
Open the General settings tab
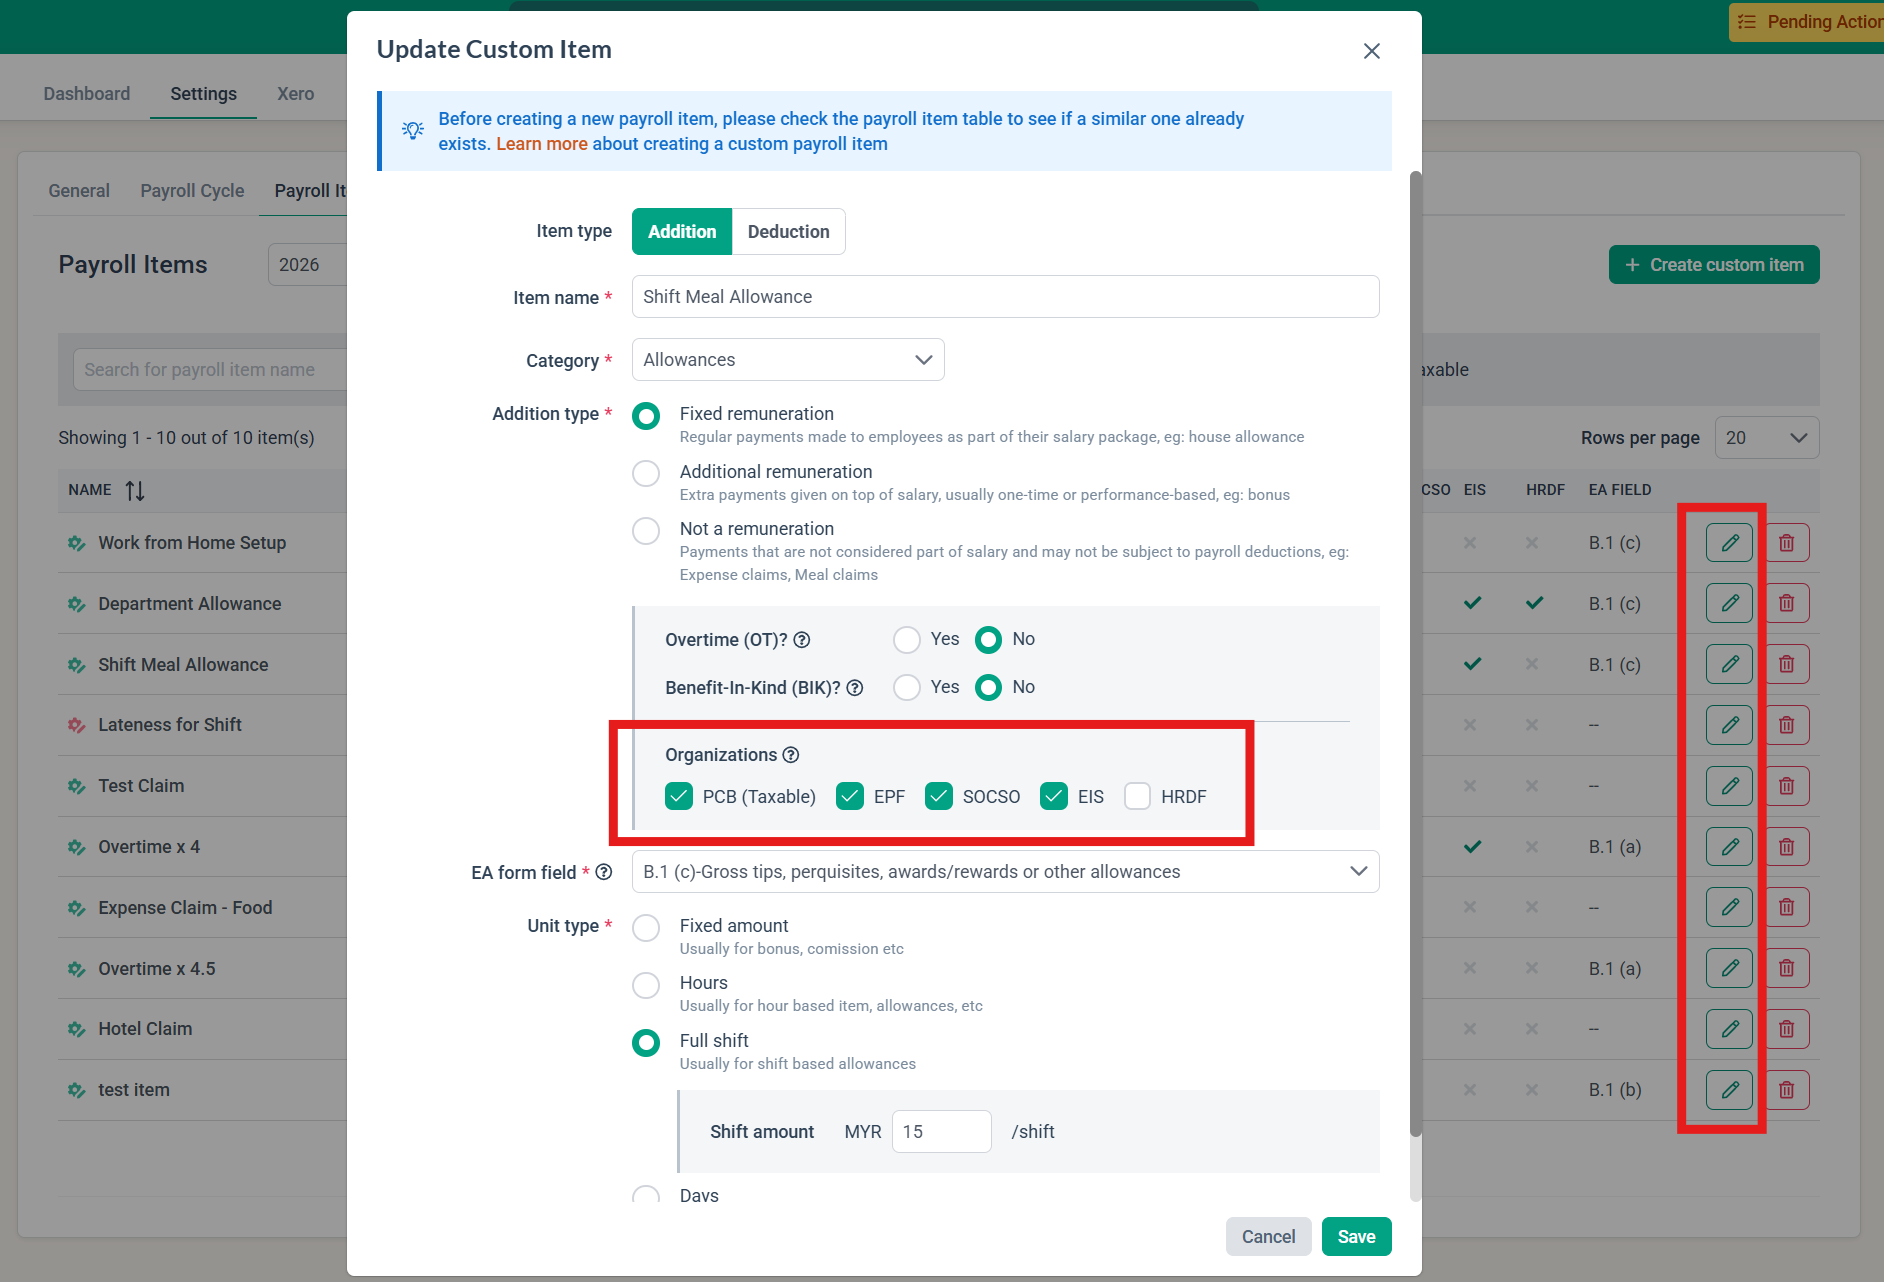click(x=79, y=191)
